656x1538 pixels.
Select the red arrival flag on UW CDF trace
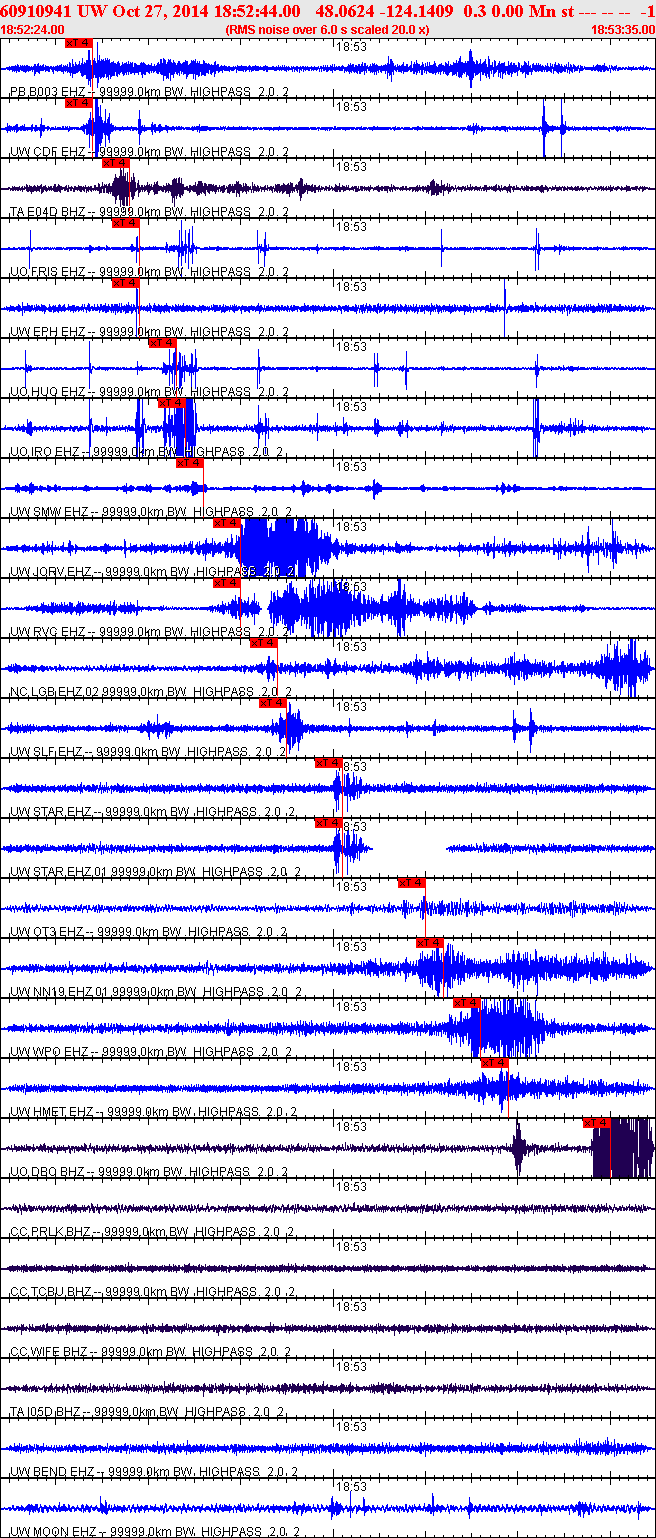78,103
